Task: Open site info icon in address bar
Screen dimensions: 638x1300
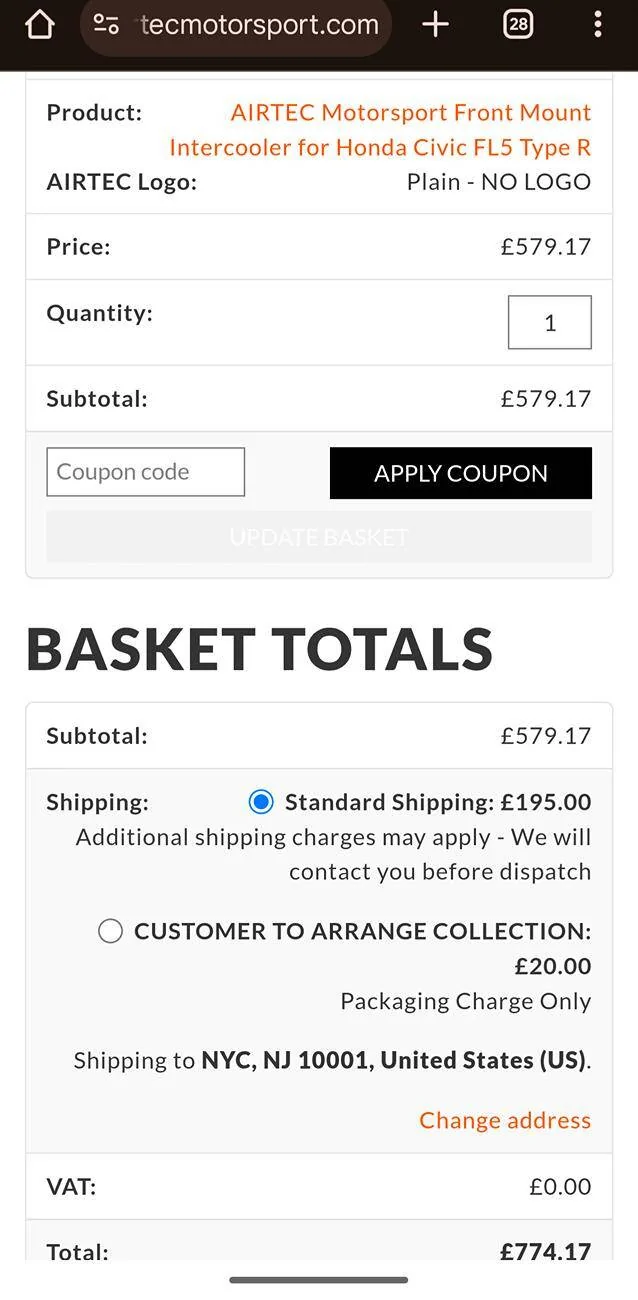Action: (106, 25)
